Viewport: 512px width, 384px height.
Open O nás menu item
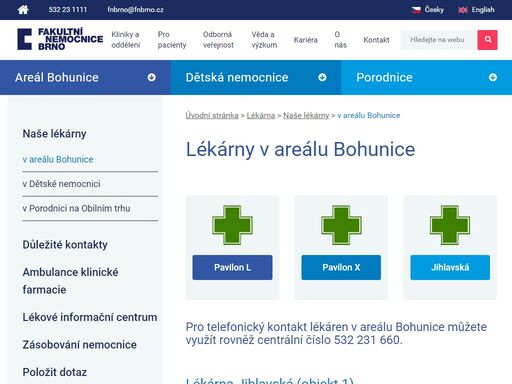(341, 40)
